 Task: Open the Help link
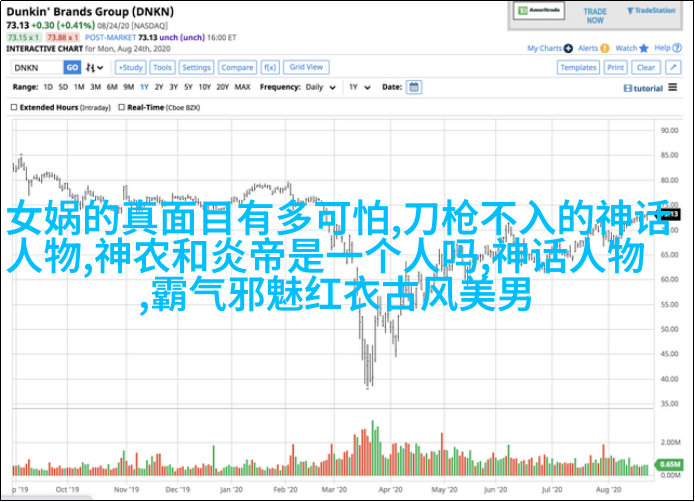coord(663,48)
